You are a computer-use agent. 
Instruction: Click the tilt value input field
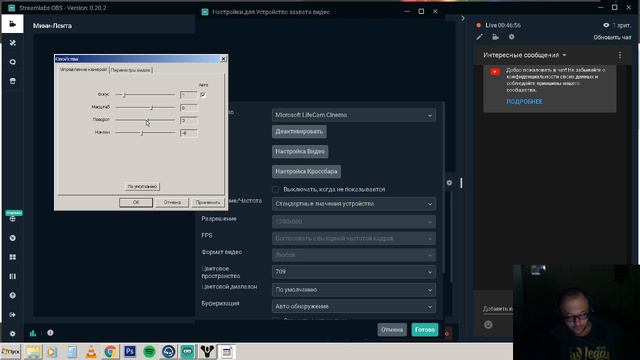(189, 133)
